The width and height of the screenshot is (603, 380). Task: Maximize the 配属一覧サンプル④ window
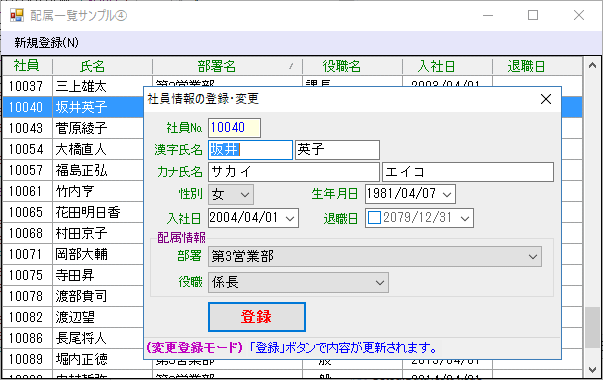coord(533,15)
